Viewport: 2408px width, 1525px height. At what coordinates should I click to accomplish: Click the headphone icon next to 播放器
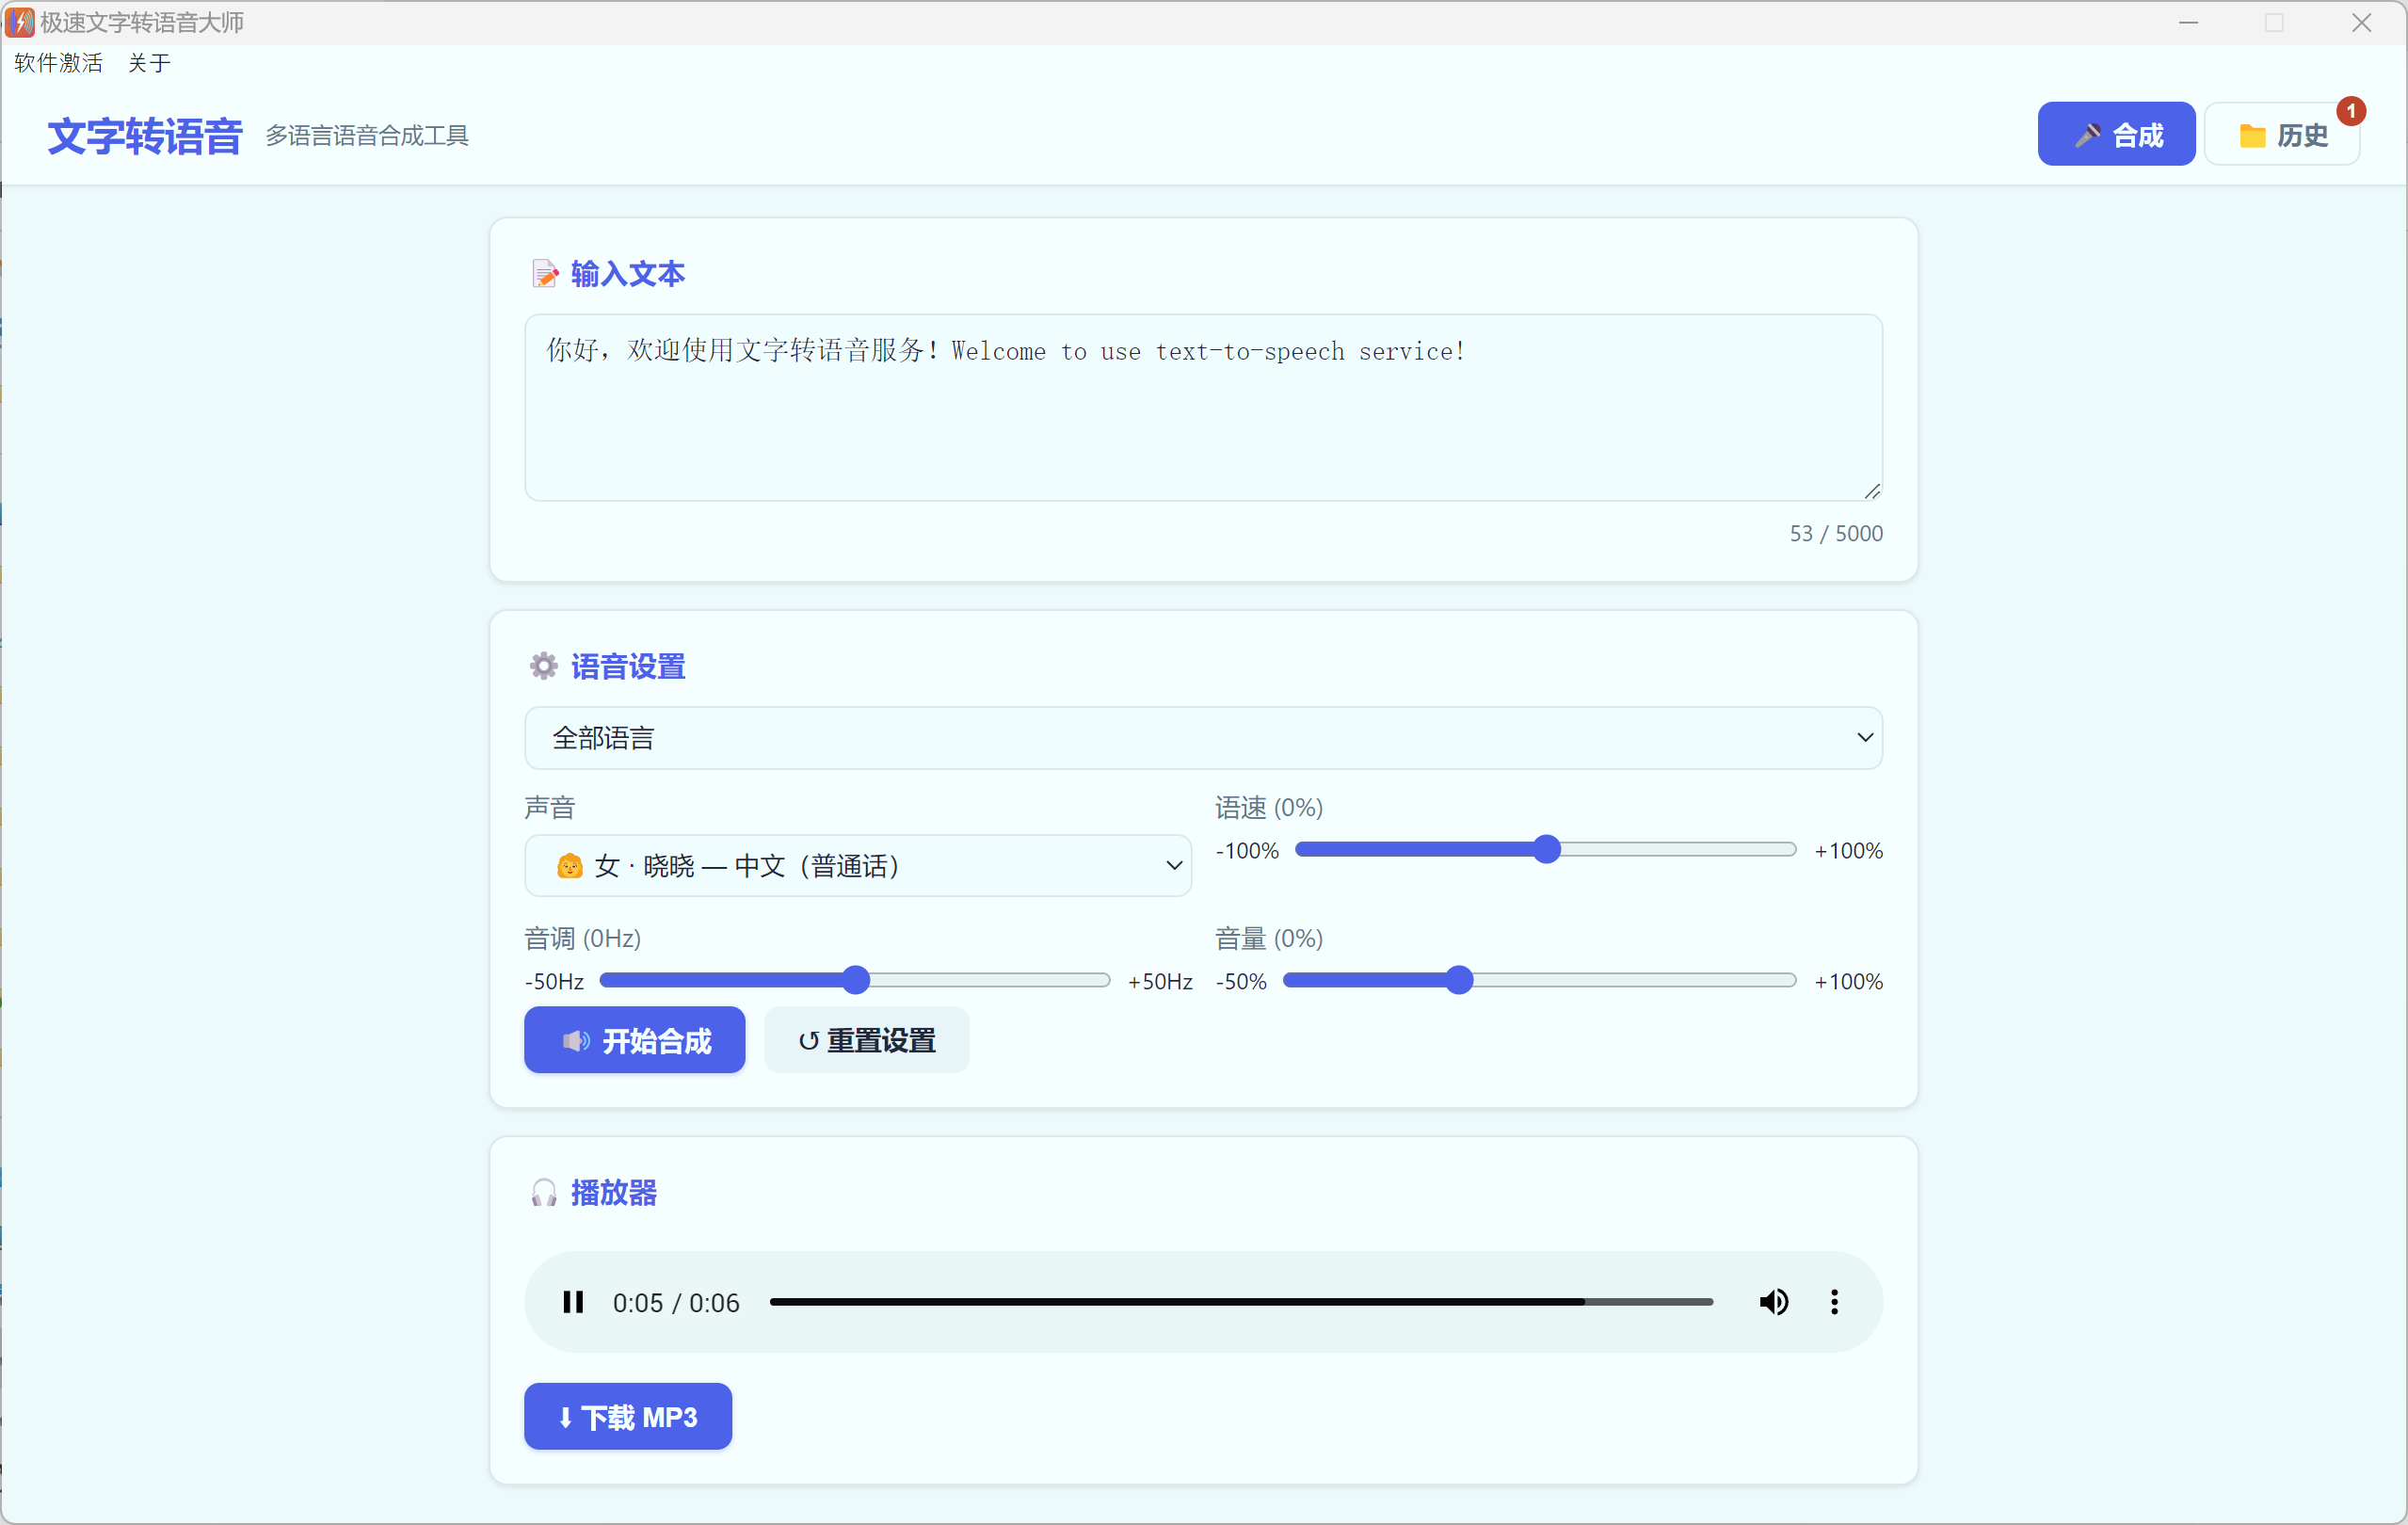(544, 1192)
